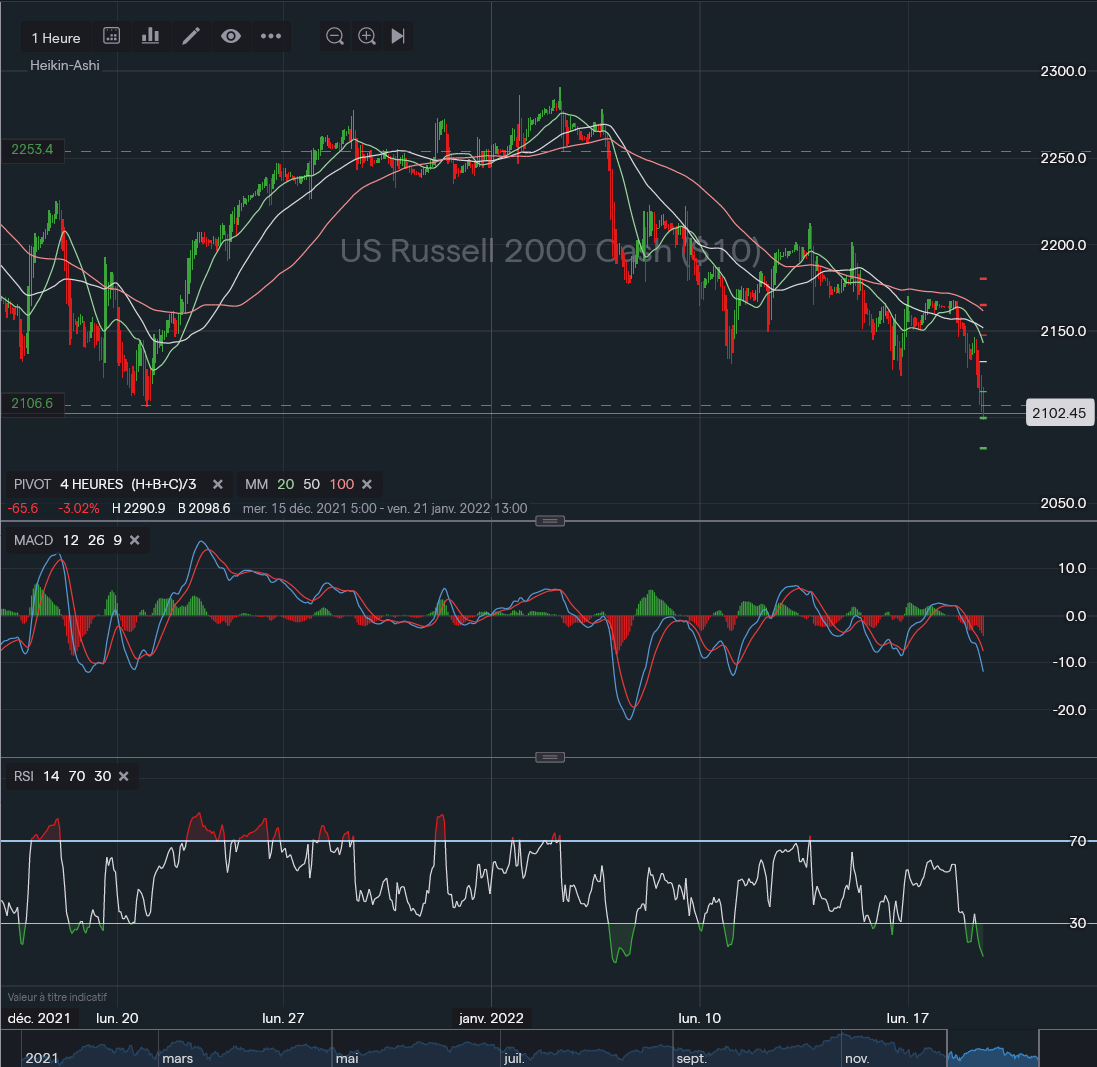Click the H 2290.9 high value

(139, 509)
